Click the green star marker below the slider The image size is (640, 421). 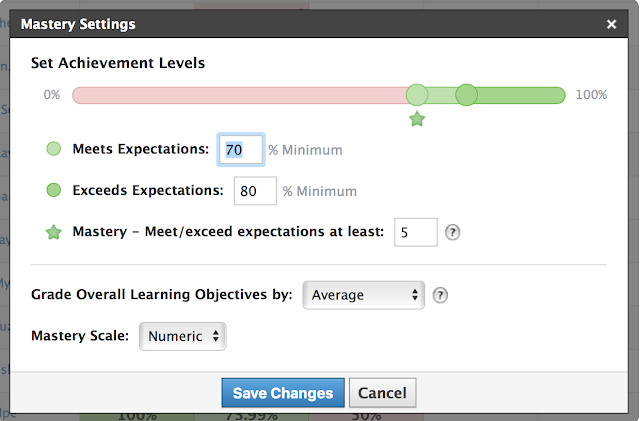click(x=417, y=119)
